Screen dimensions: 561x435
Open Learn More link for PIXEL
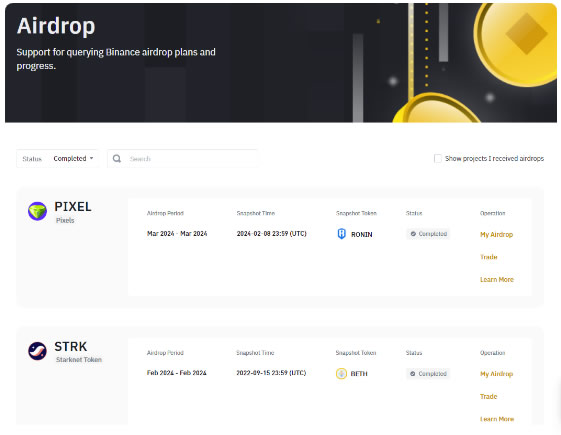point(497,279)
